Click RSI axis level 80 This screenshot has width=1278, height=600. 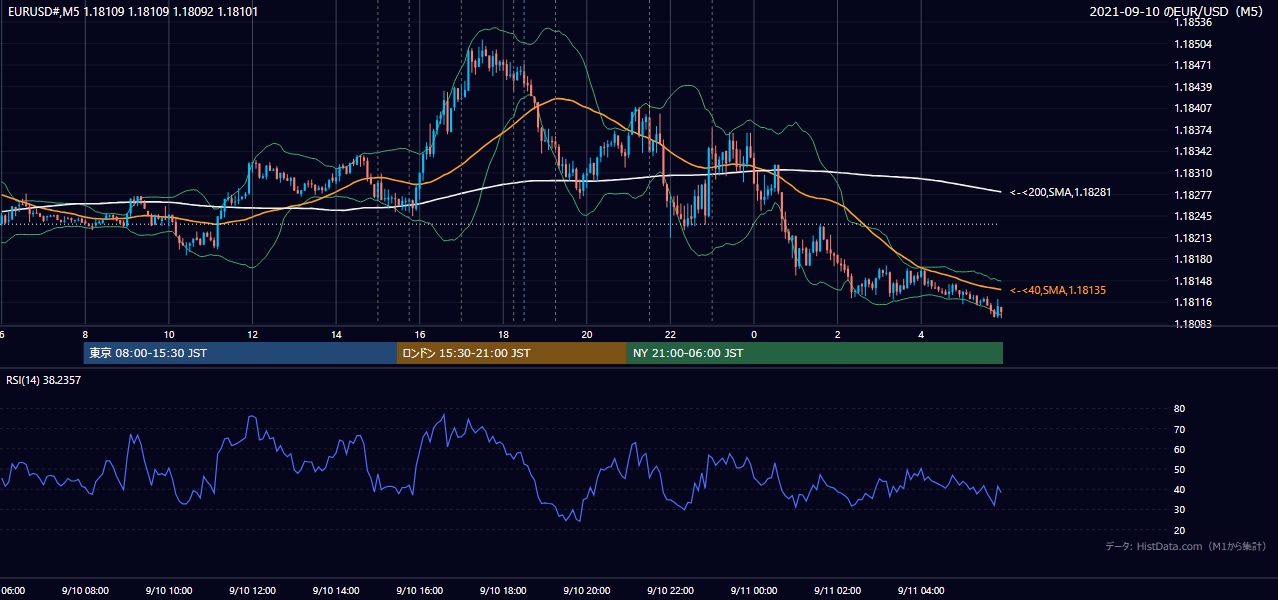1180,409
